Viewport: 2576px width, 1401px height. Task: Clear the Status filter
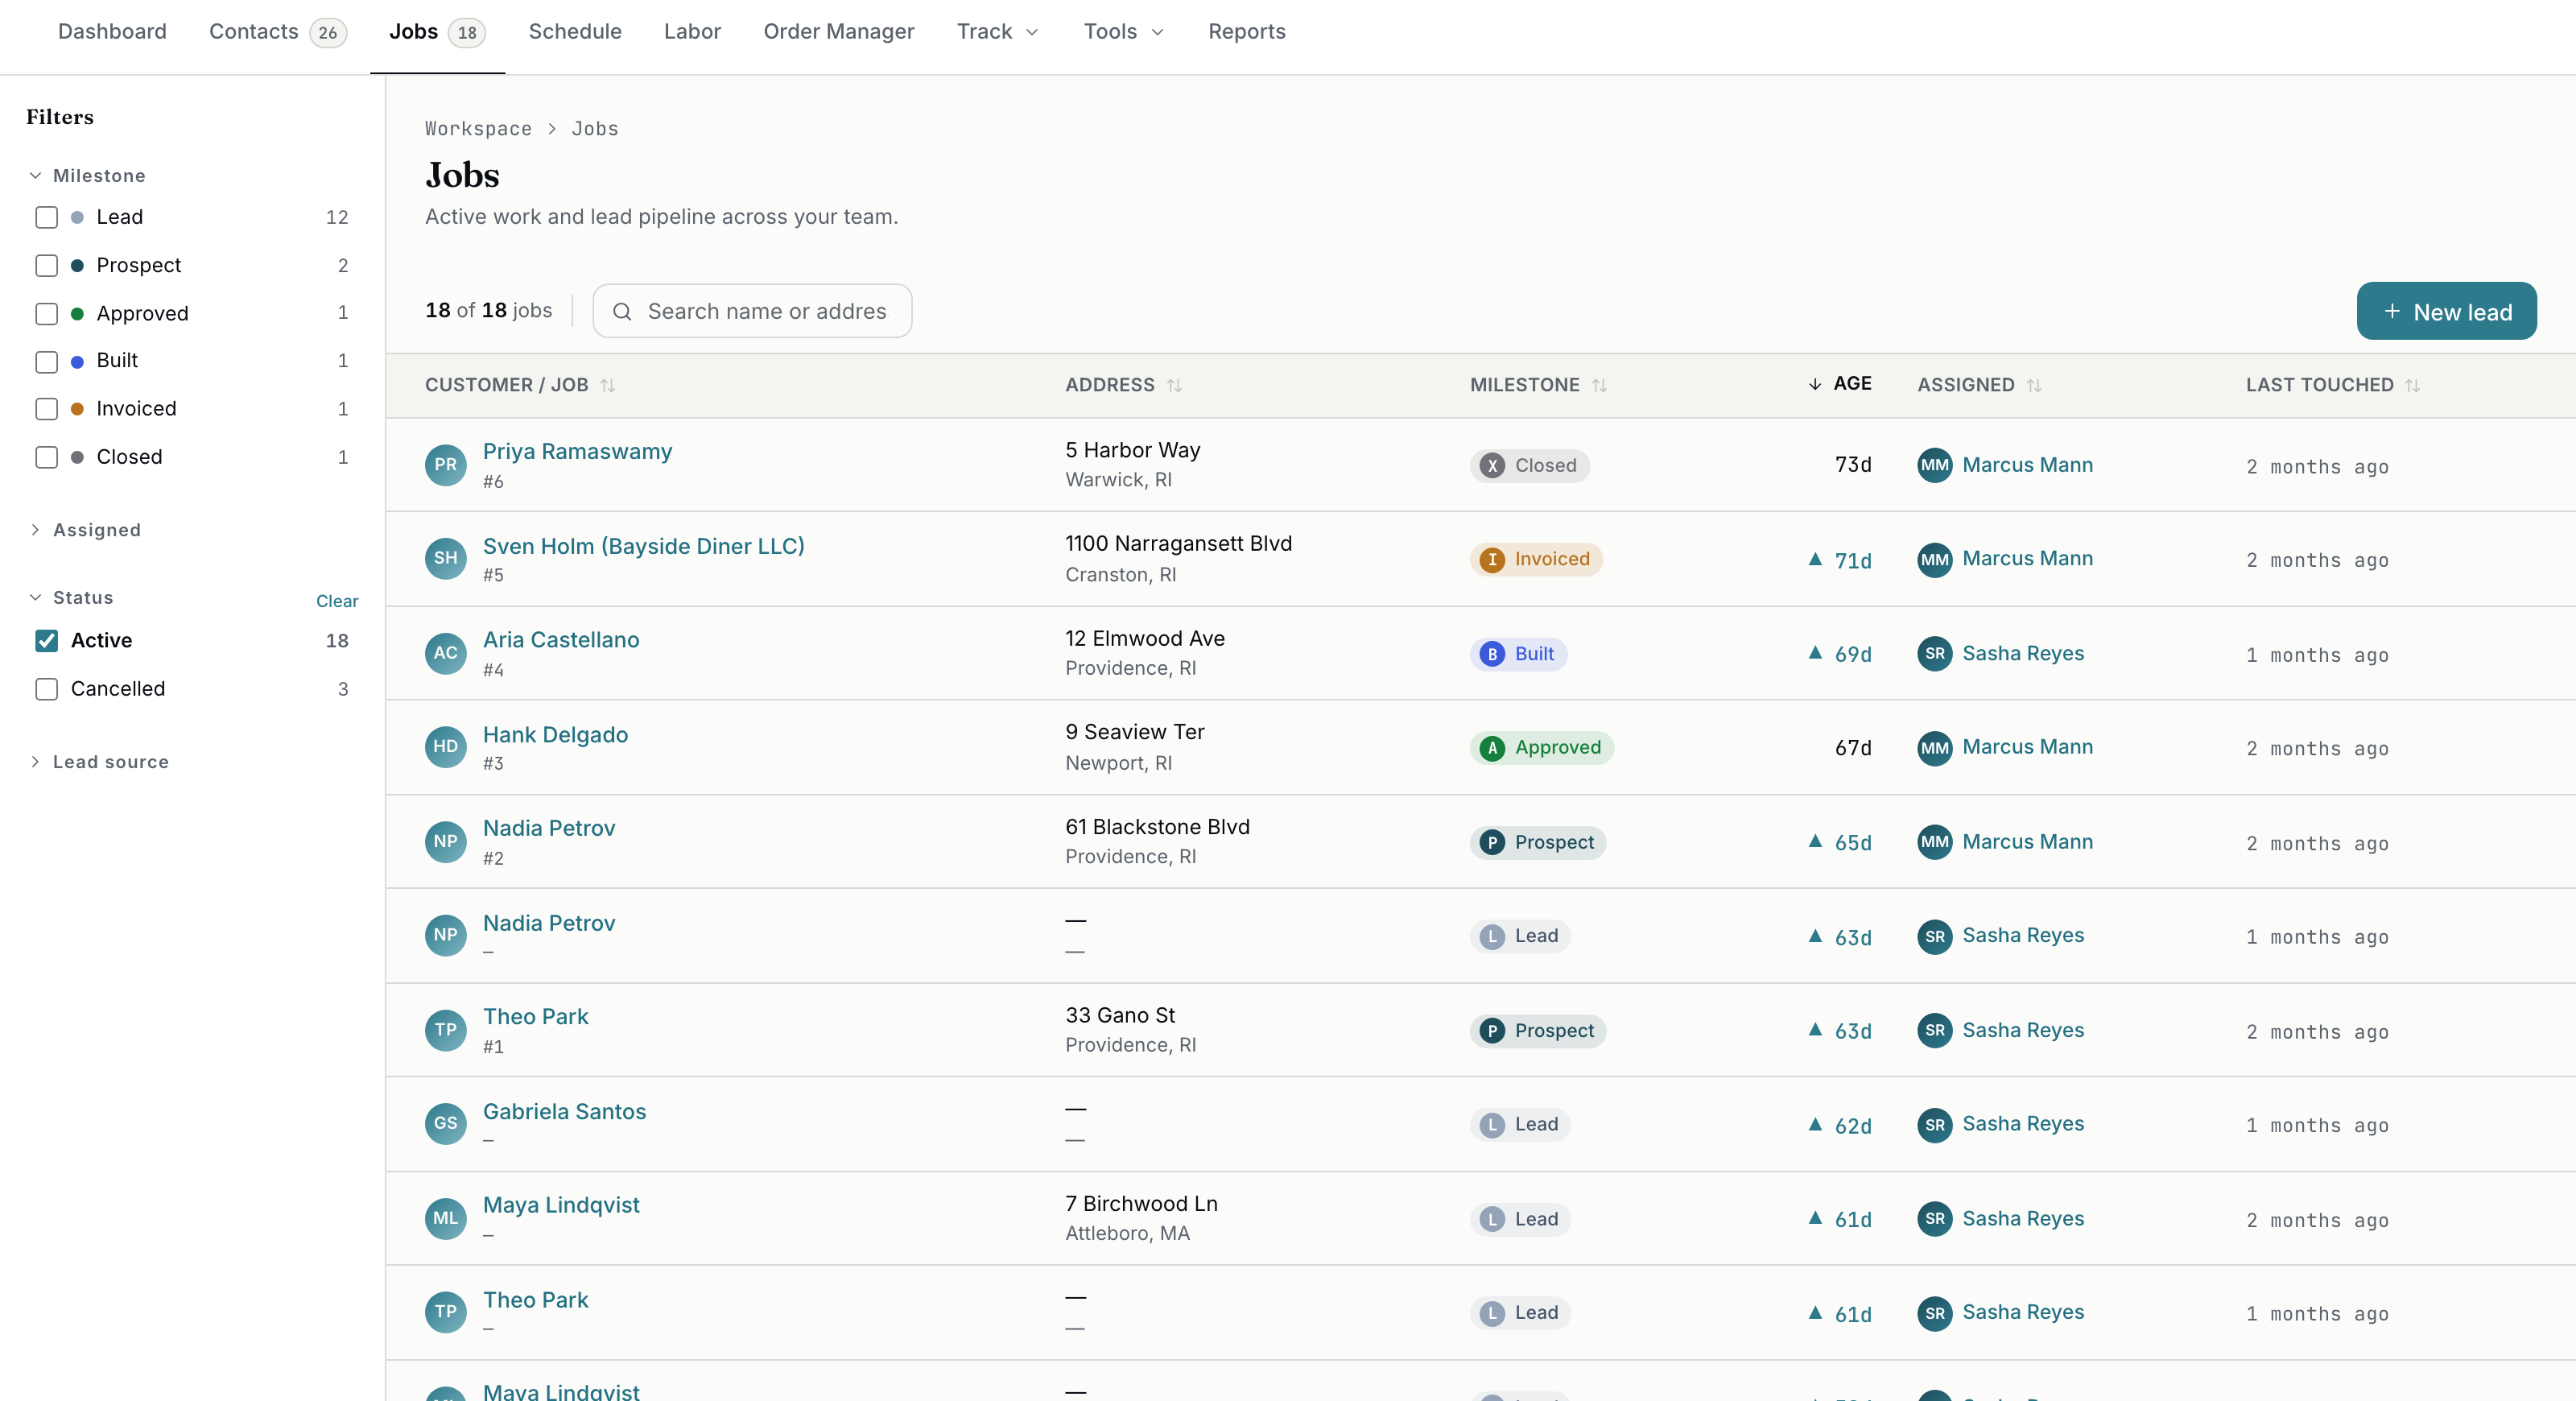337,601
